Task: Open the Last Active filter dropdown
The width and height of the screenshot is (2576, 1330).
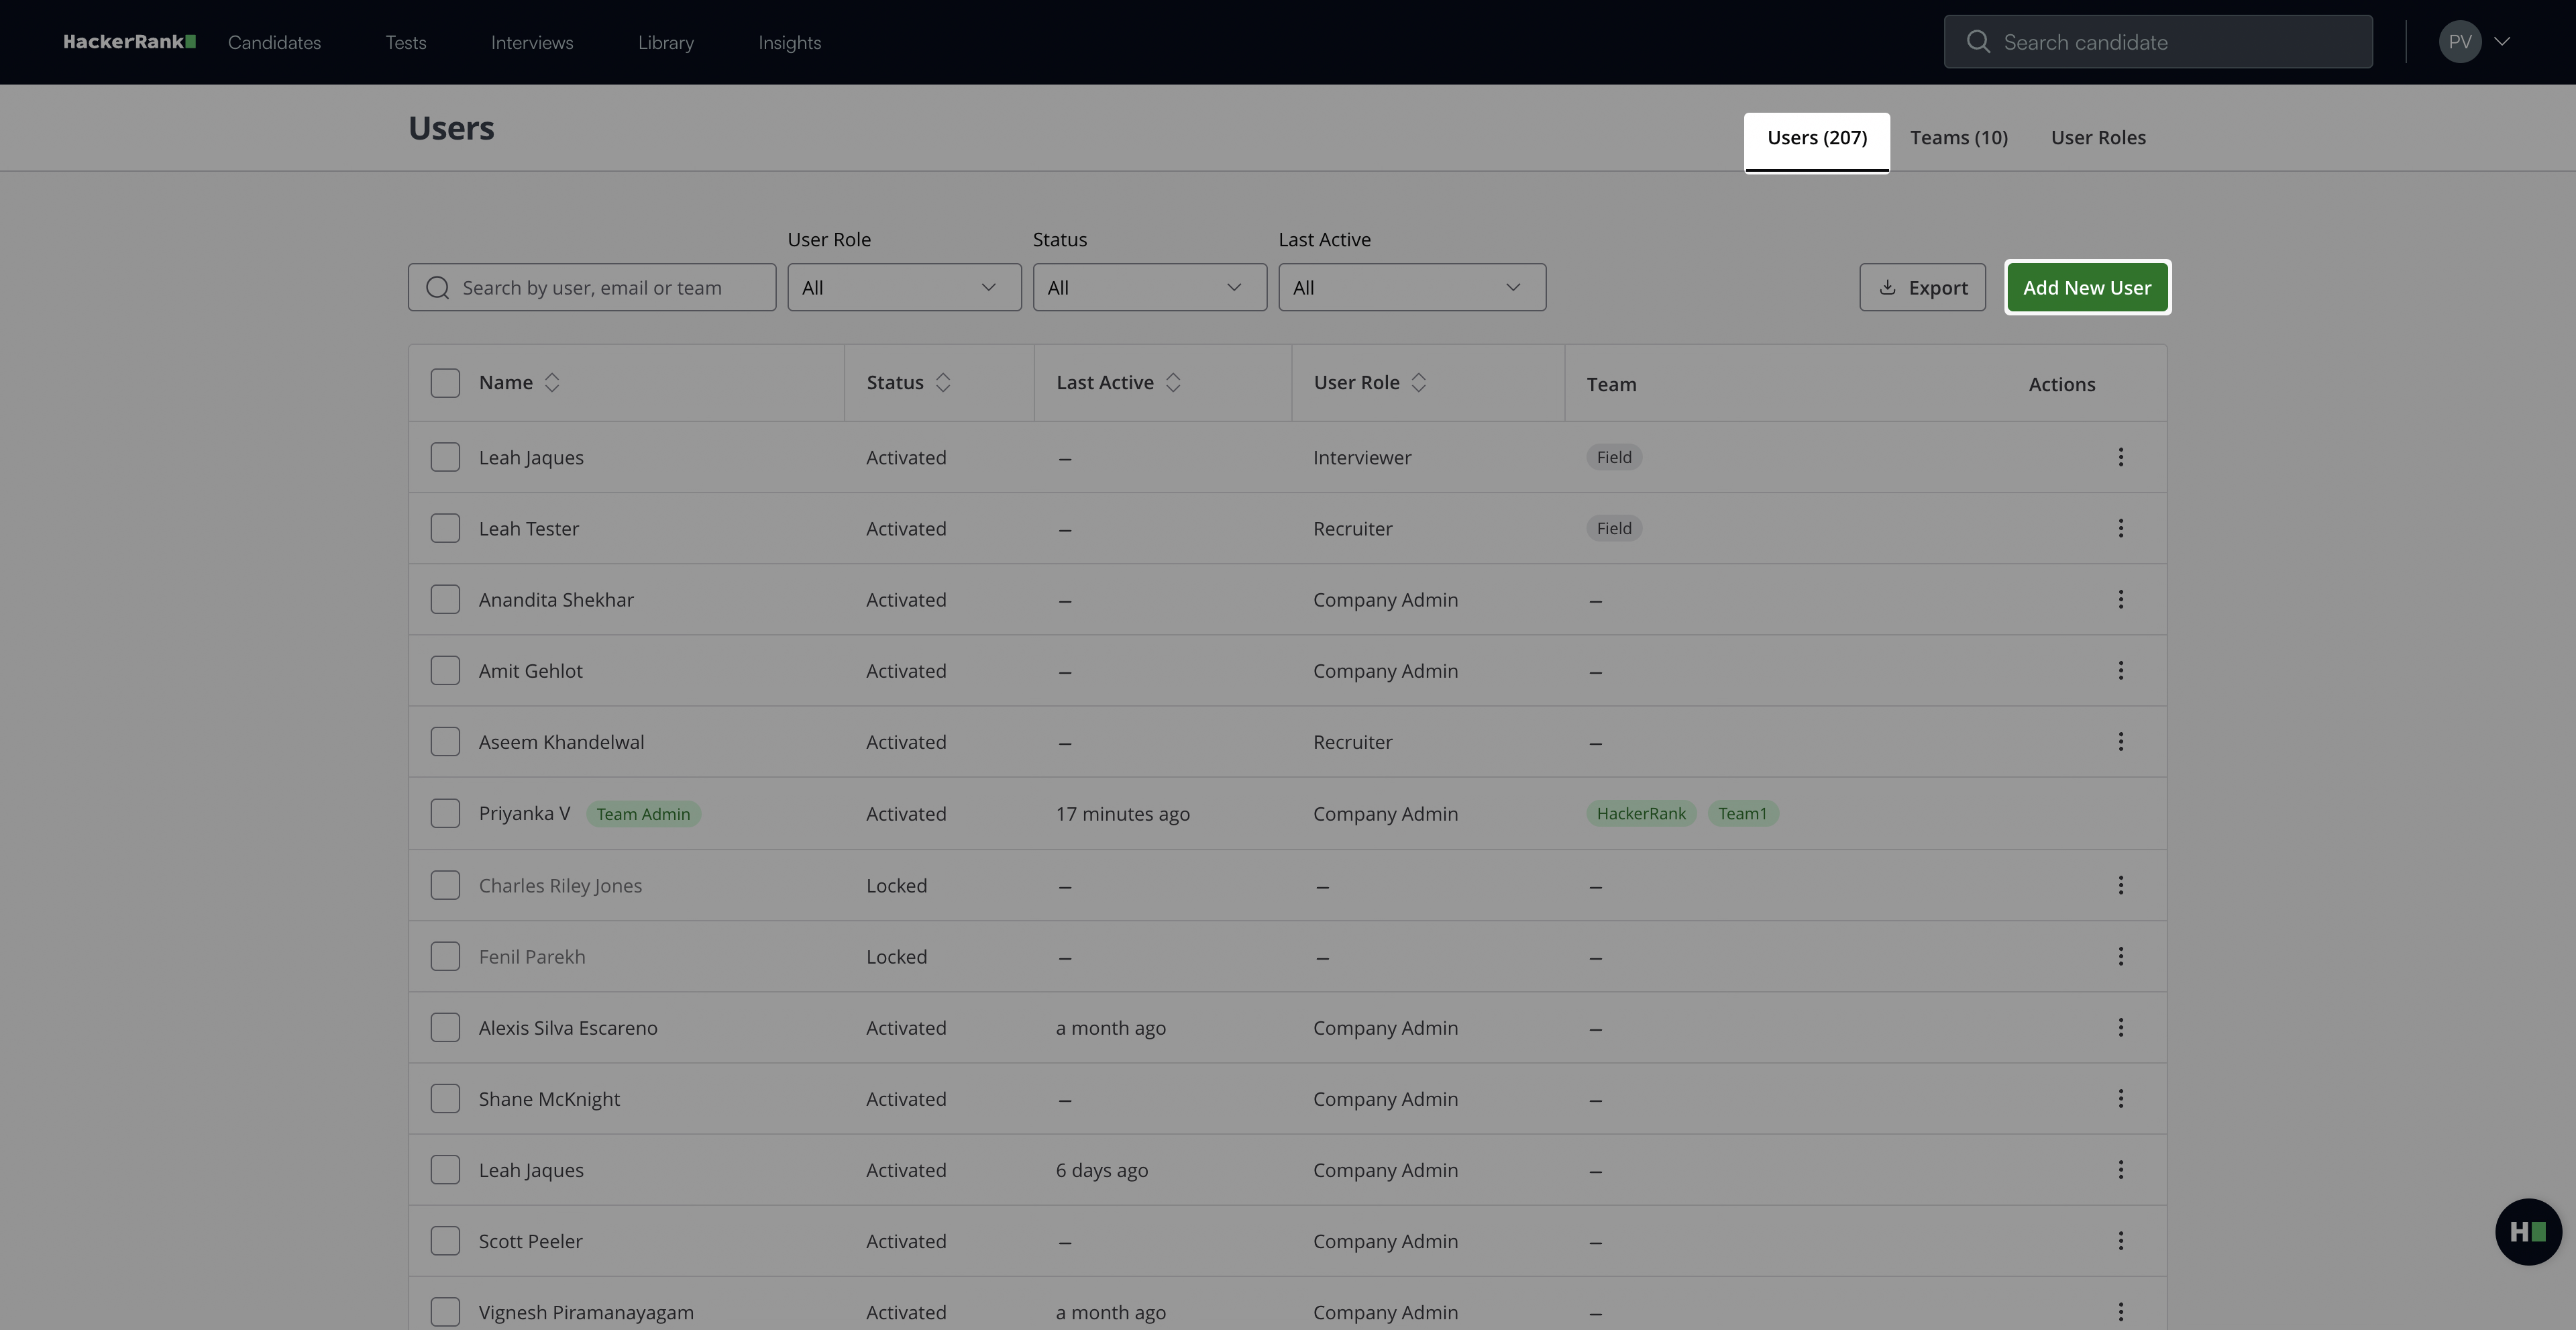Action: click(1411, 288)
